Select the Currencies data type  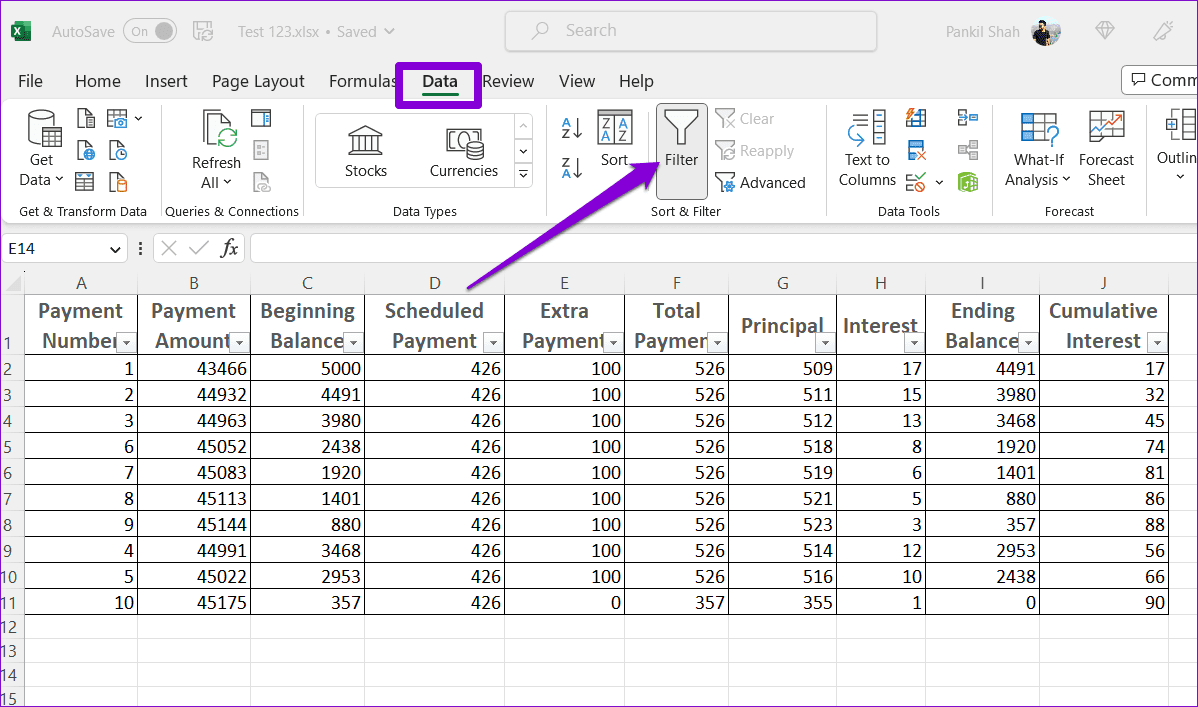coord(464,151)
